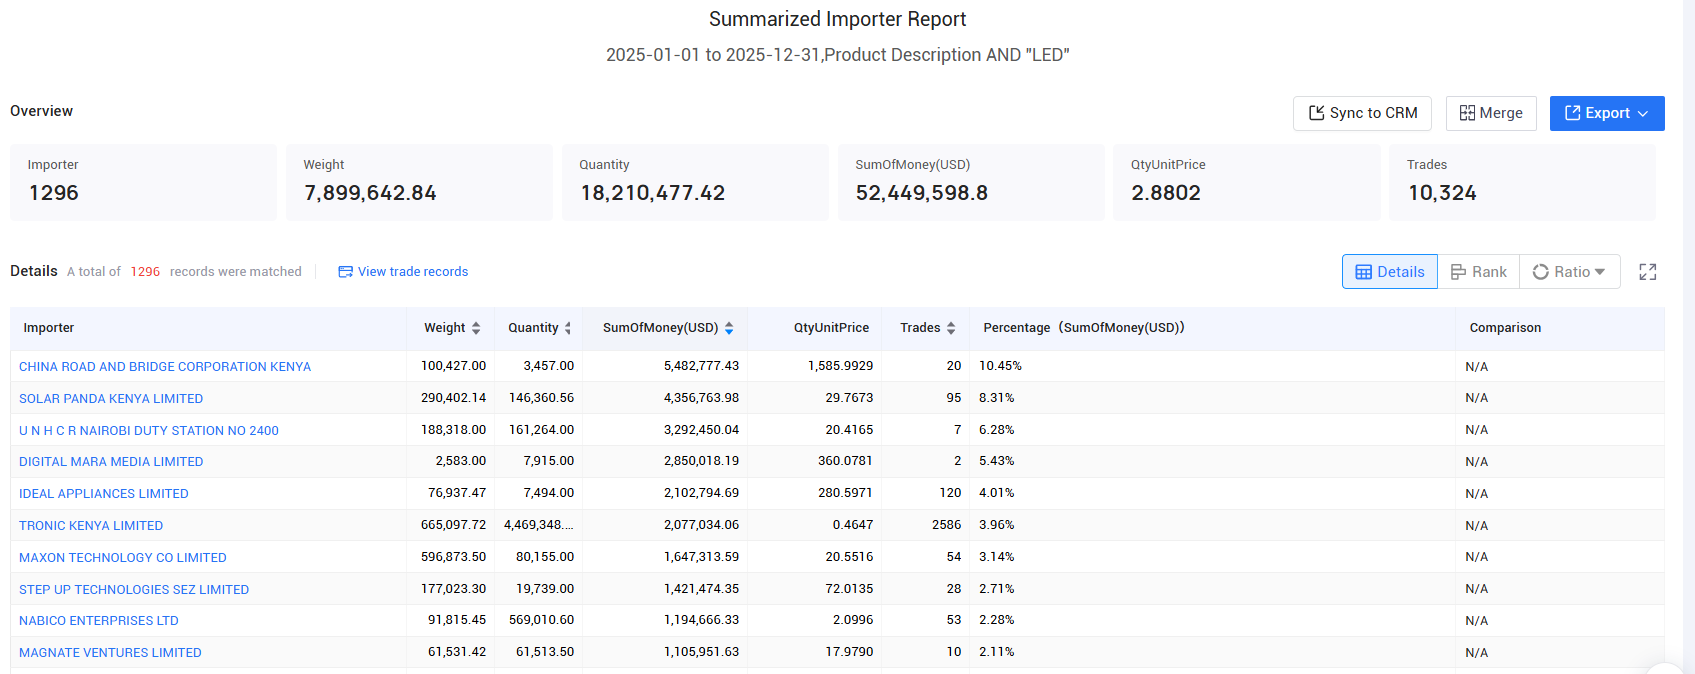Sort table by Quantity column arrows
The image size is (1695, 674).
click(568, 328)
